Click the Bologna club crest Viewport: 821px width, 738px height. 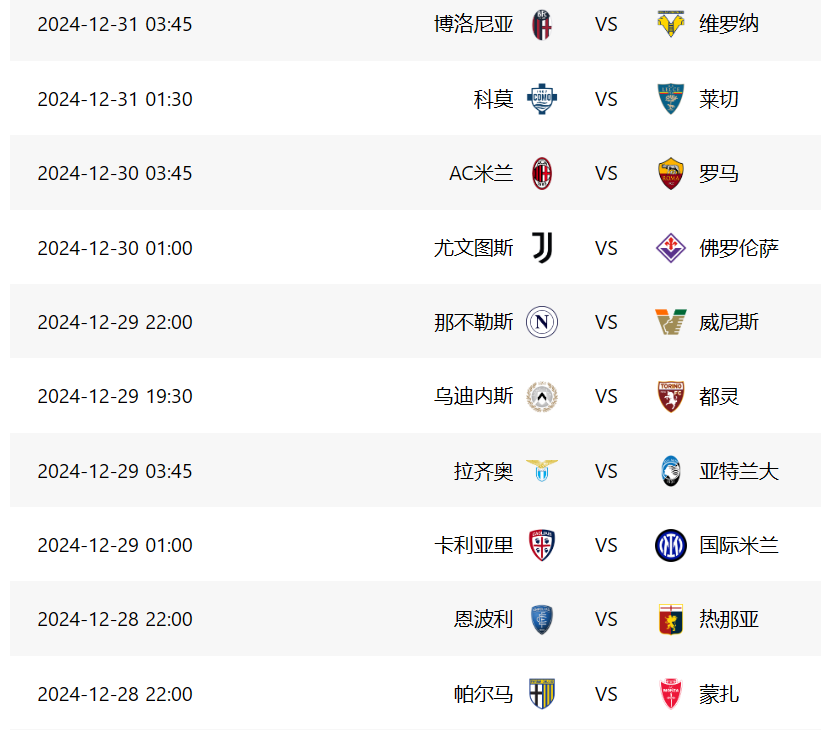click(541, 25)
